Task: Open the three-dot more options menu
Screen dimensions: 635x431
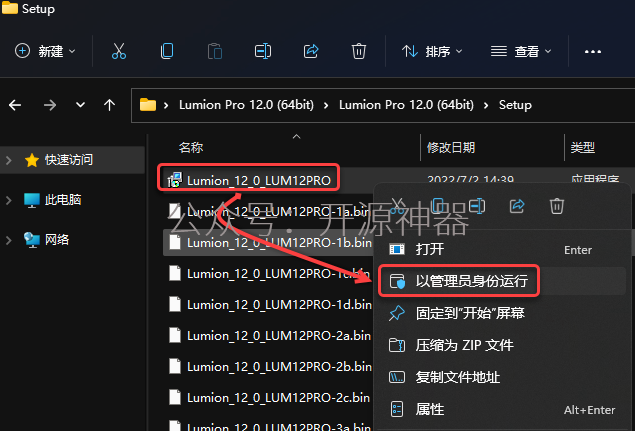Action: (x=592, y=52)
